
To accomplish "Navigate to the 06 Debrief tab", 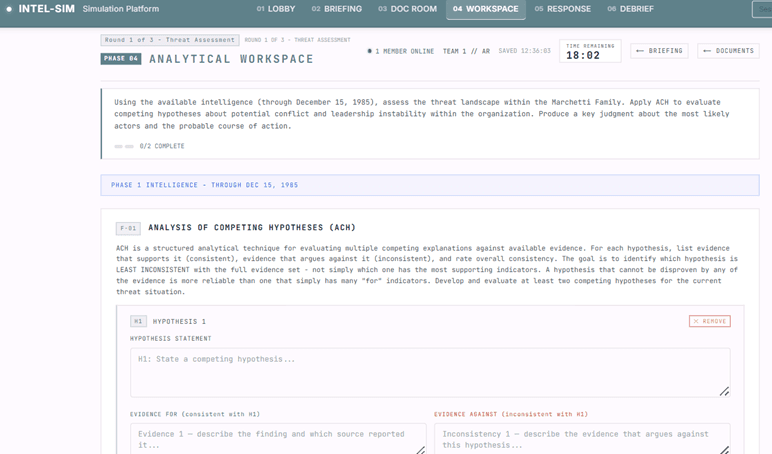I will tap(631, 9).
